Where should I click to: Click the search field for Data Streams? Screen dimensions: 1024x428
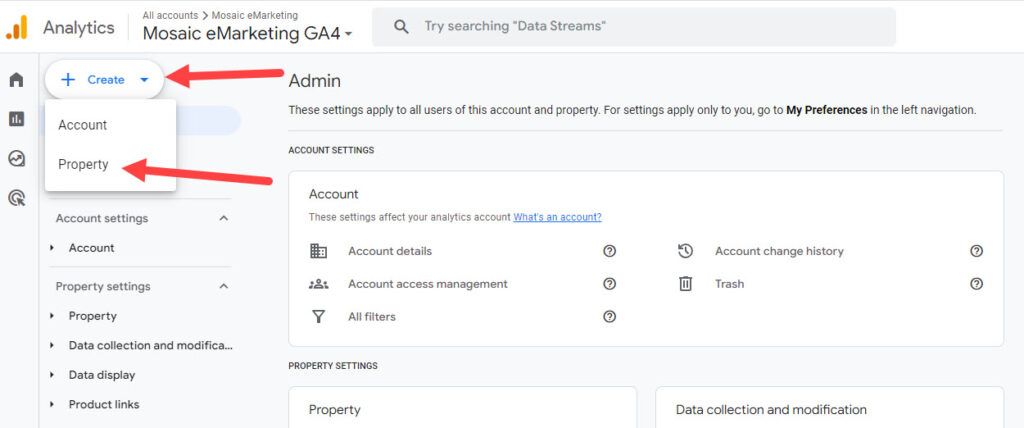(x=634, y=27)
